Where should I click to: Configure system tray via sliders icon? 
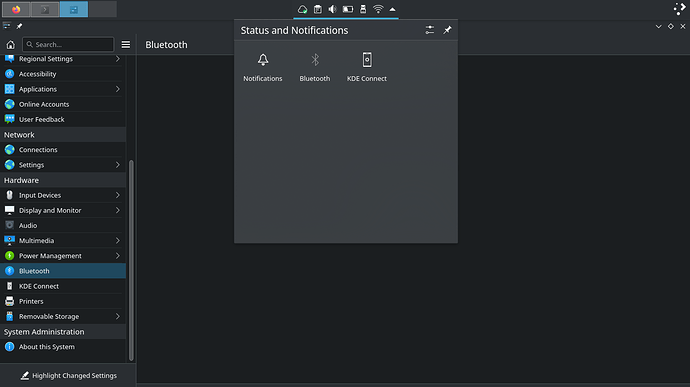click(x=429, y=30)
